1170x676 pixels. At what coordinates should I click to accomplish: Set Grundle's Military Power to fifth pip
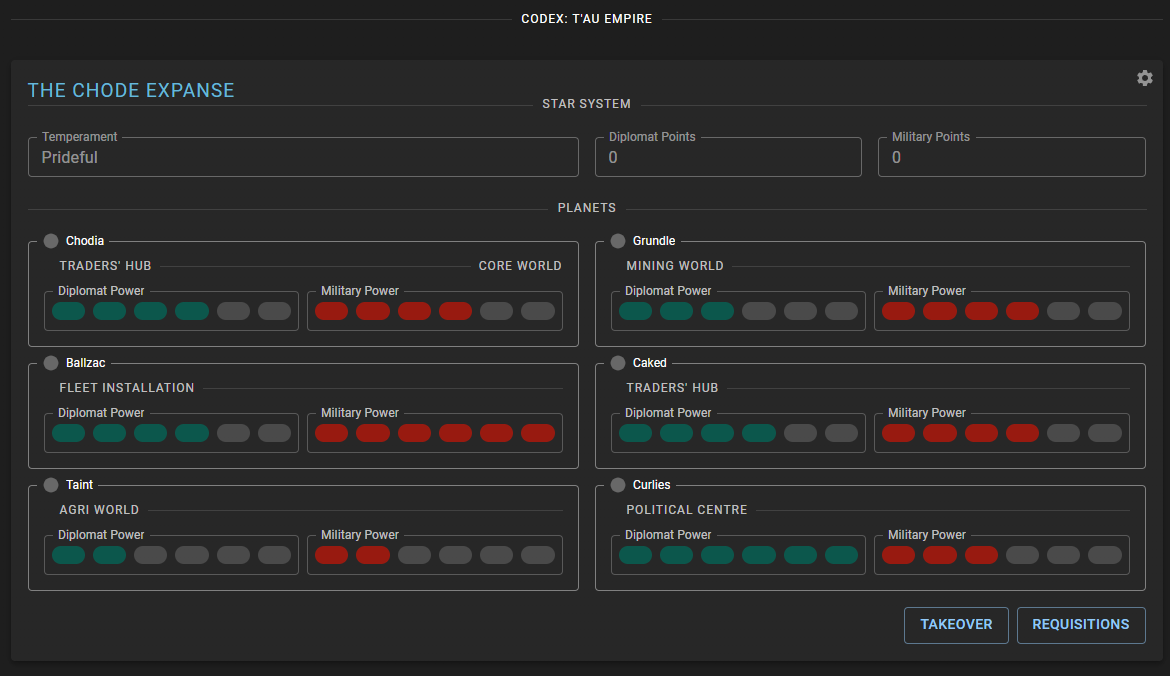point(1064,311)
